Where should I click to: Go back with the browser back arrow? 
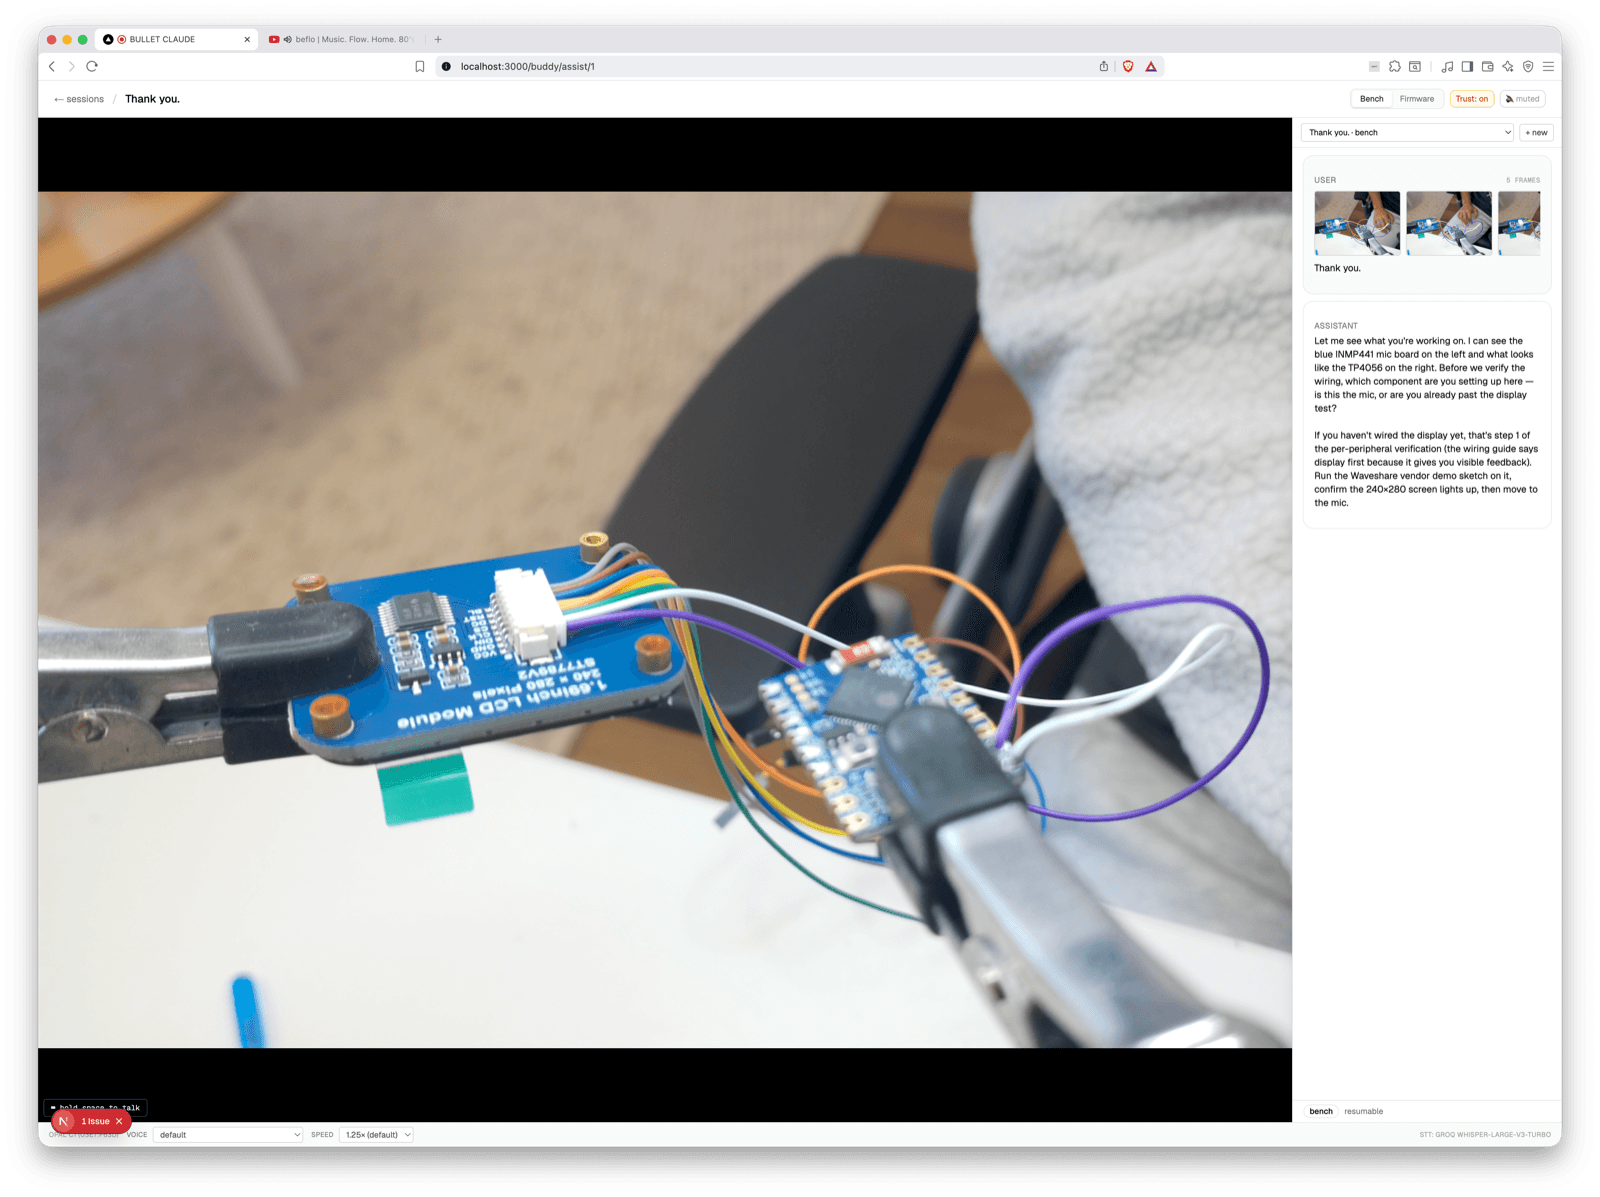[52, 67]
